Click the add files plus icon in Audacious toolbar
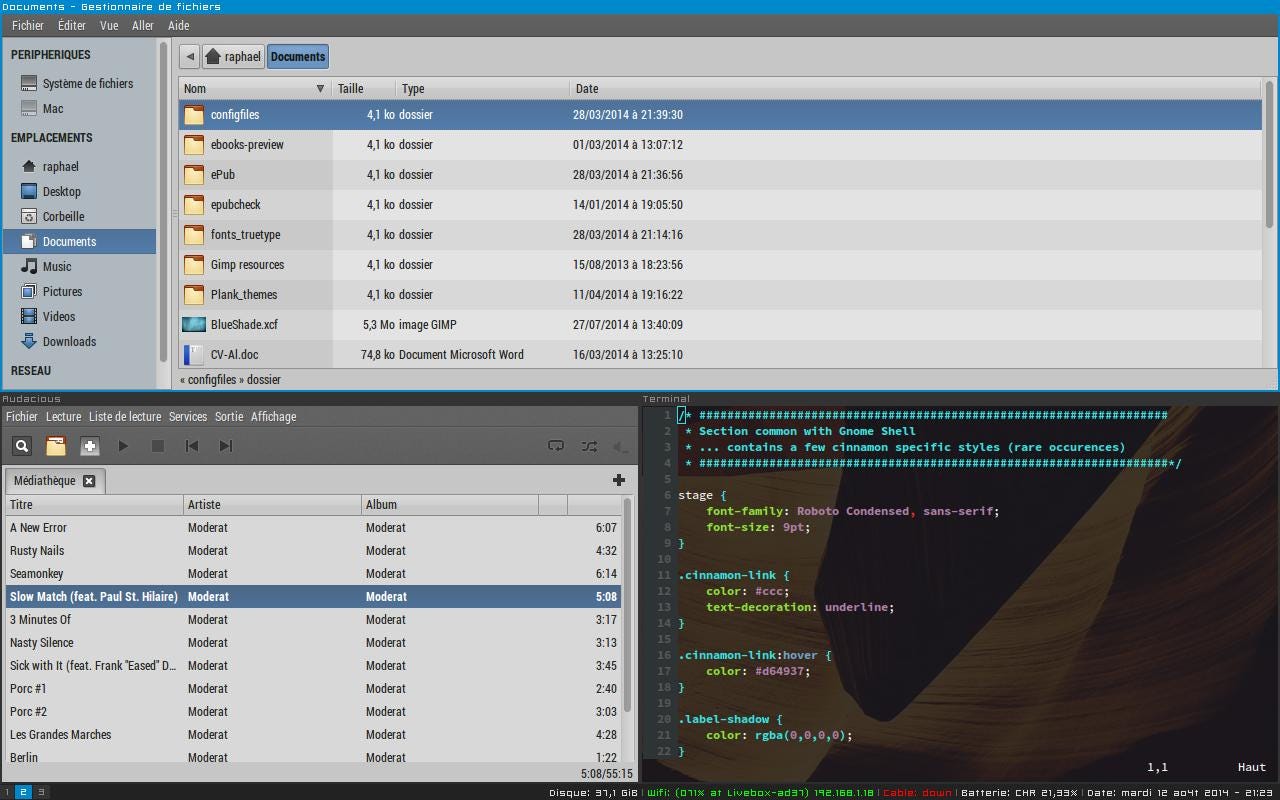 click(x=90, y=446)
